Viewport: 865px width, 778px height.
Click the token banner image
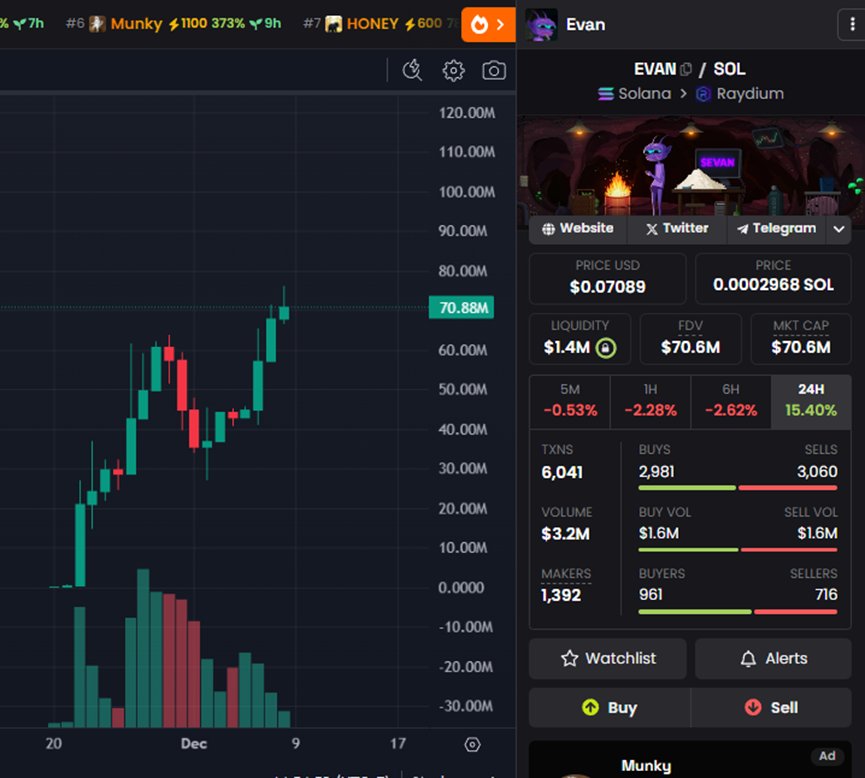(690, 166)
